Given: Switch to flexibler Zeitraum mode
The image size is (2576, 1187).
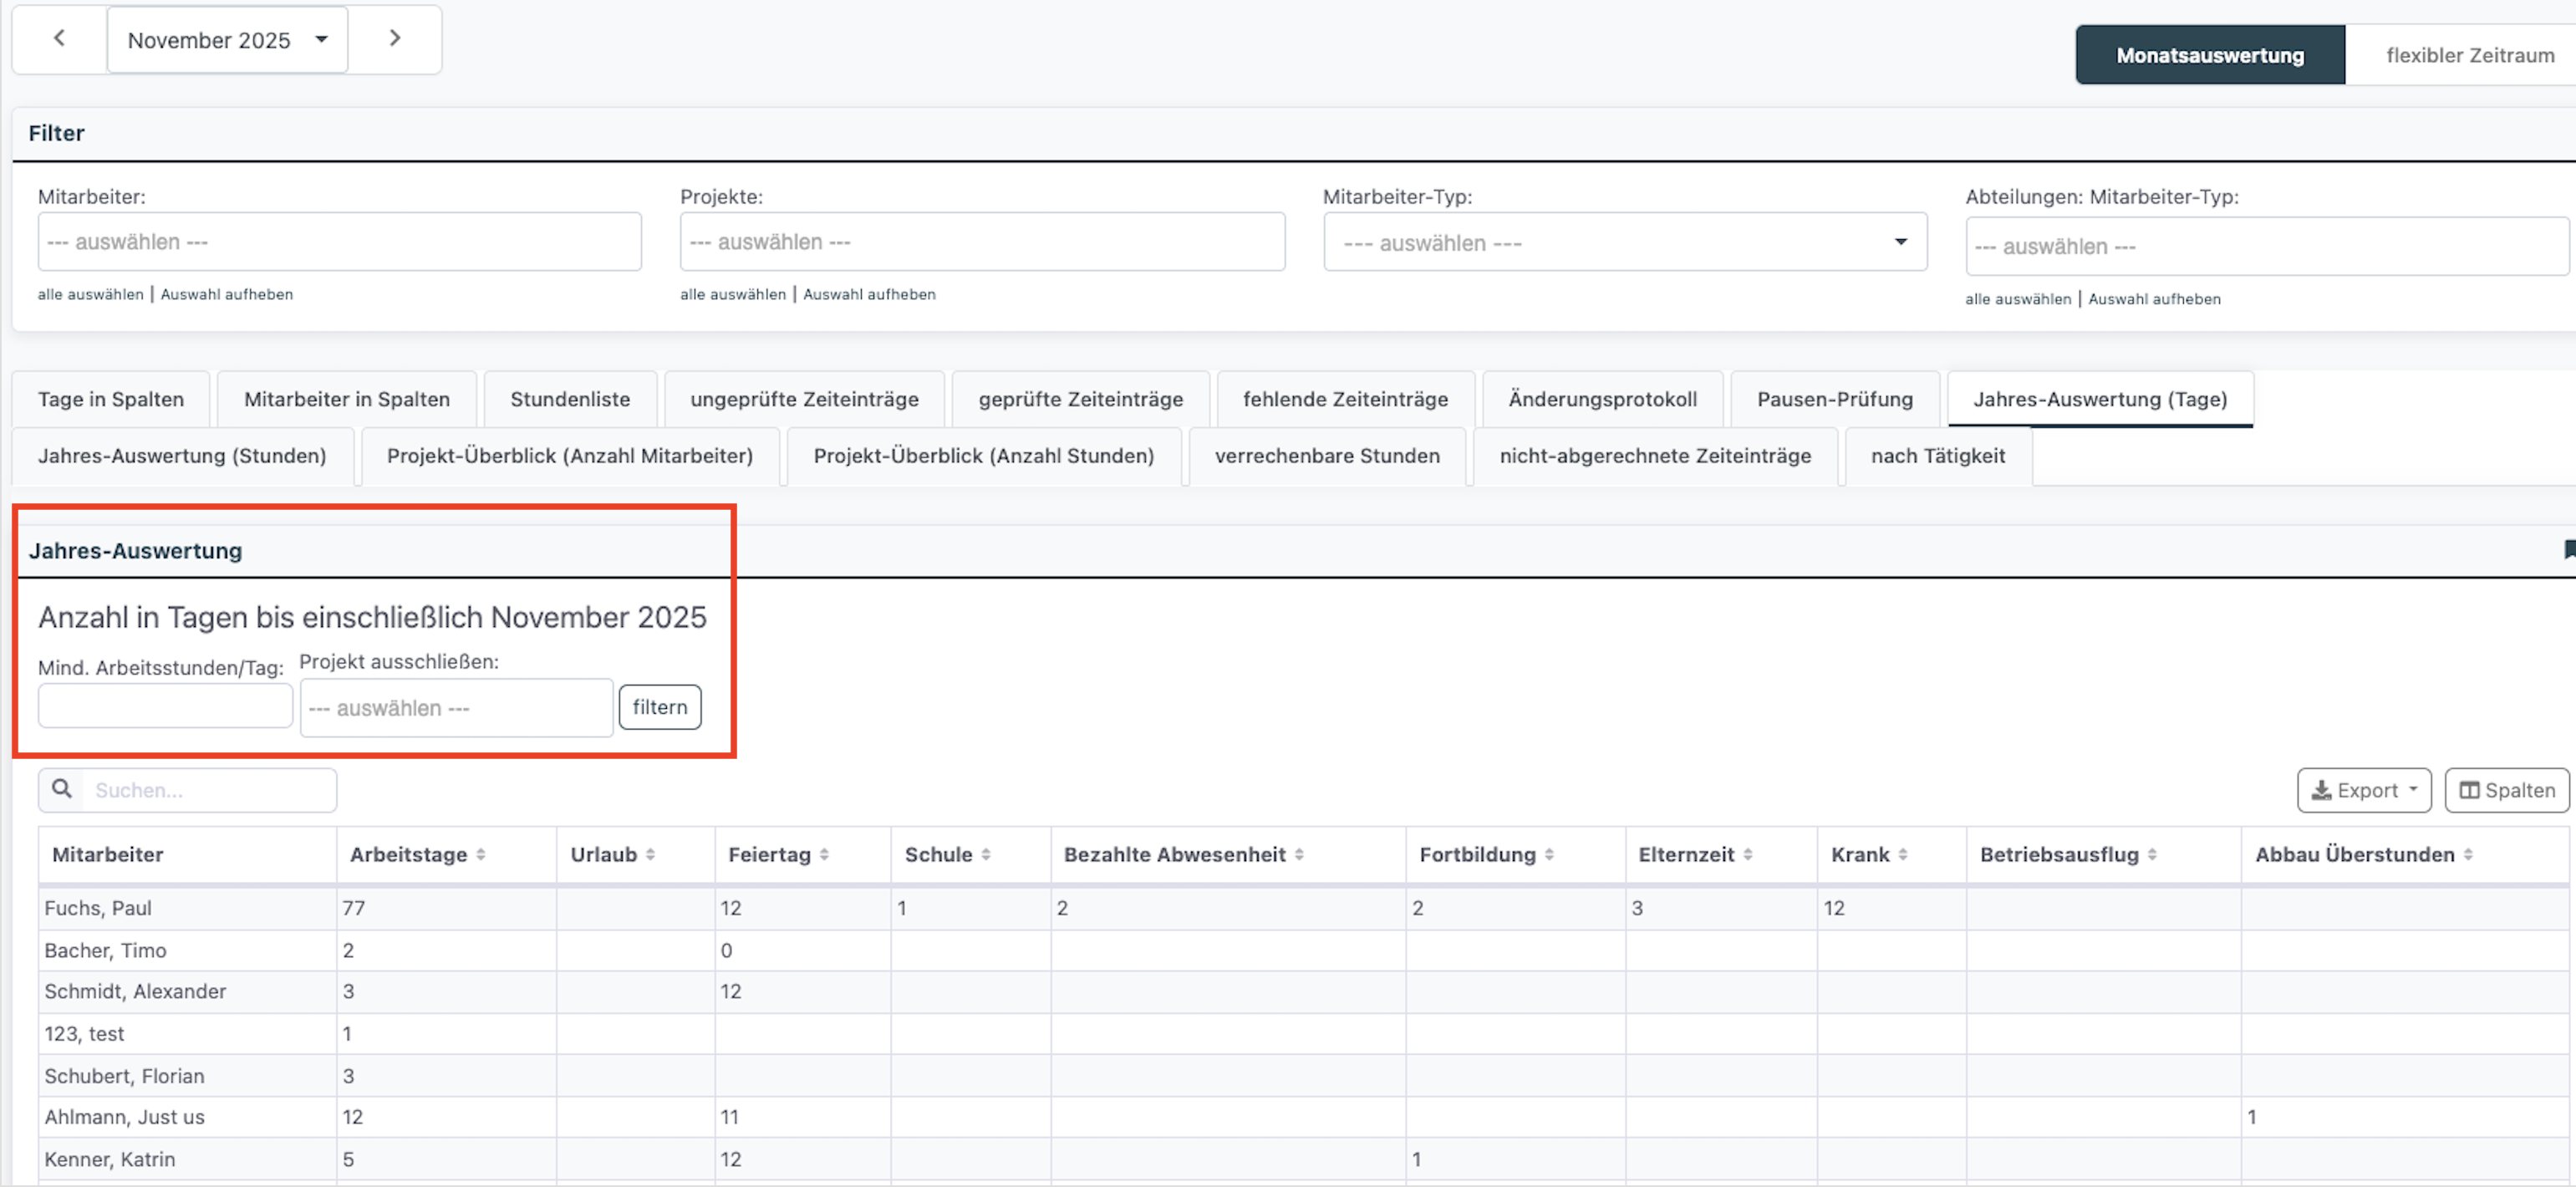Looking at the screenshot, I should pos(2468,55).
